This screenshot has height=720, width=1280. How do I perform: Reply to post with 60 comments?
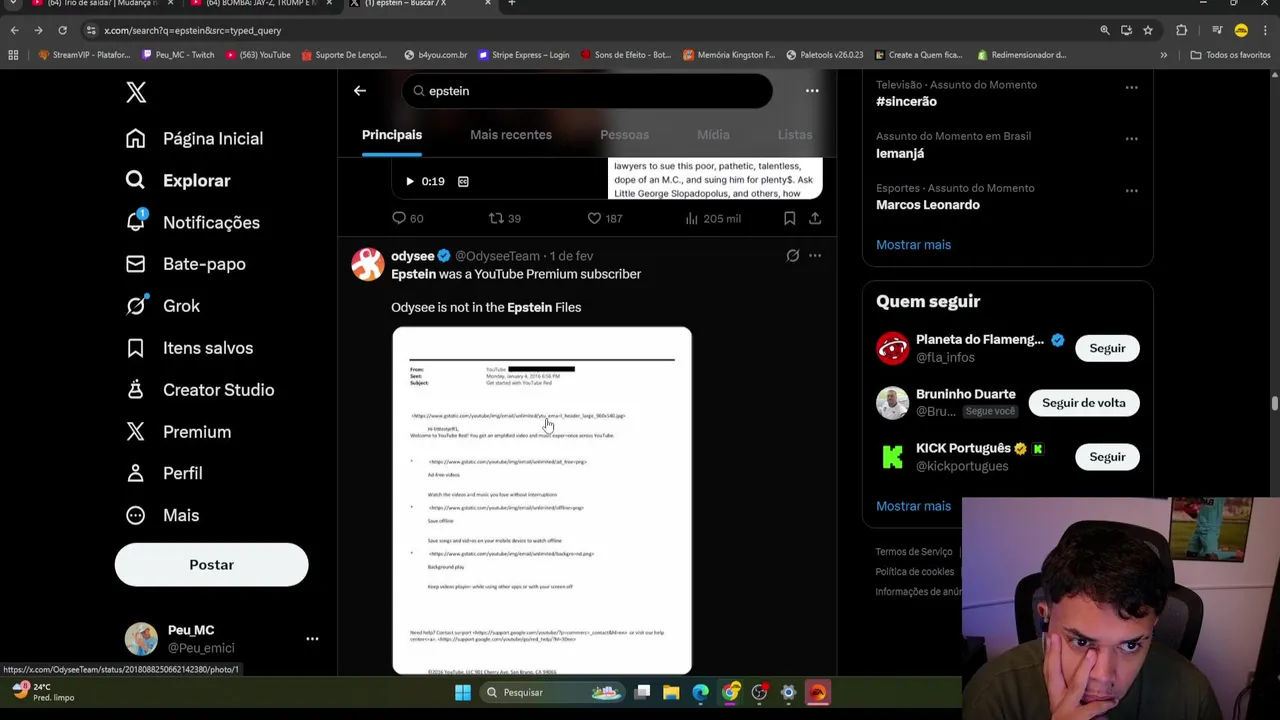(407, 218)
